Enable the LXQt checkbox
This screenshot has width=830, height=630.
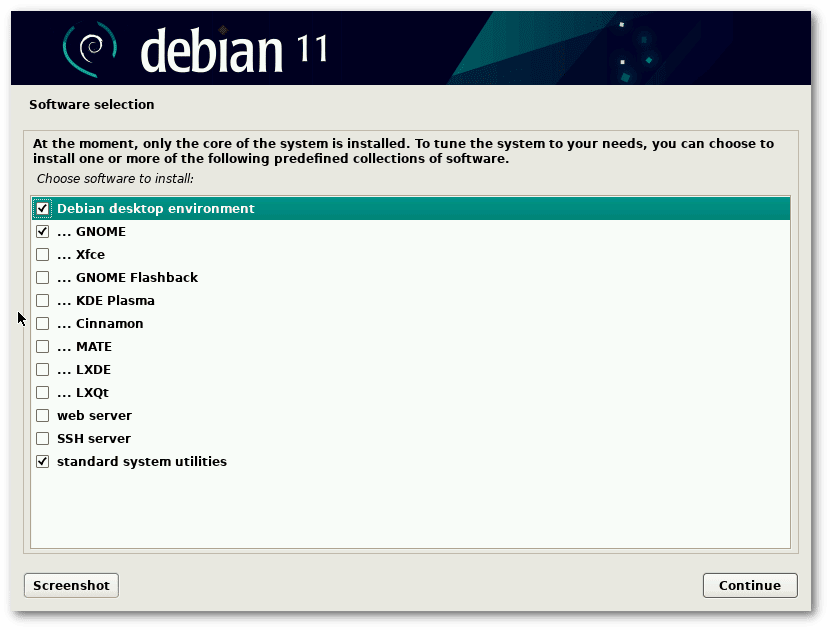pos(42,393)
